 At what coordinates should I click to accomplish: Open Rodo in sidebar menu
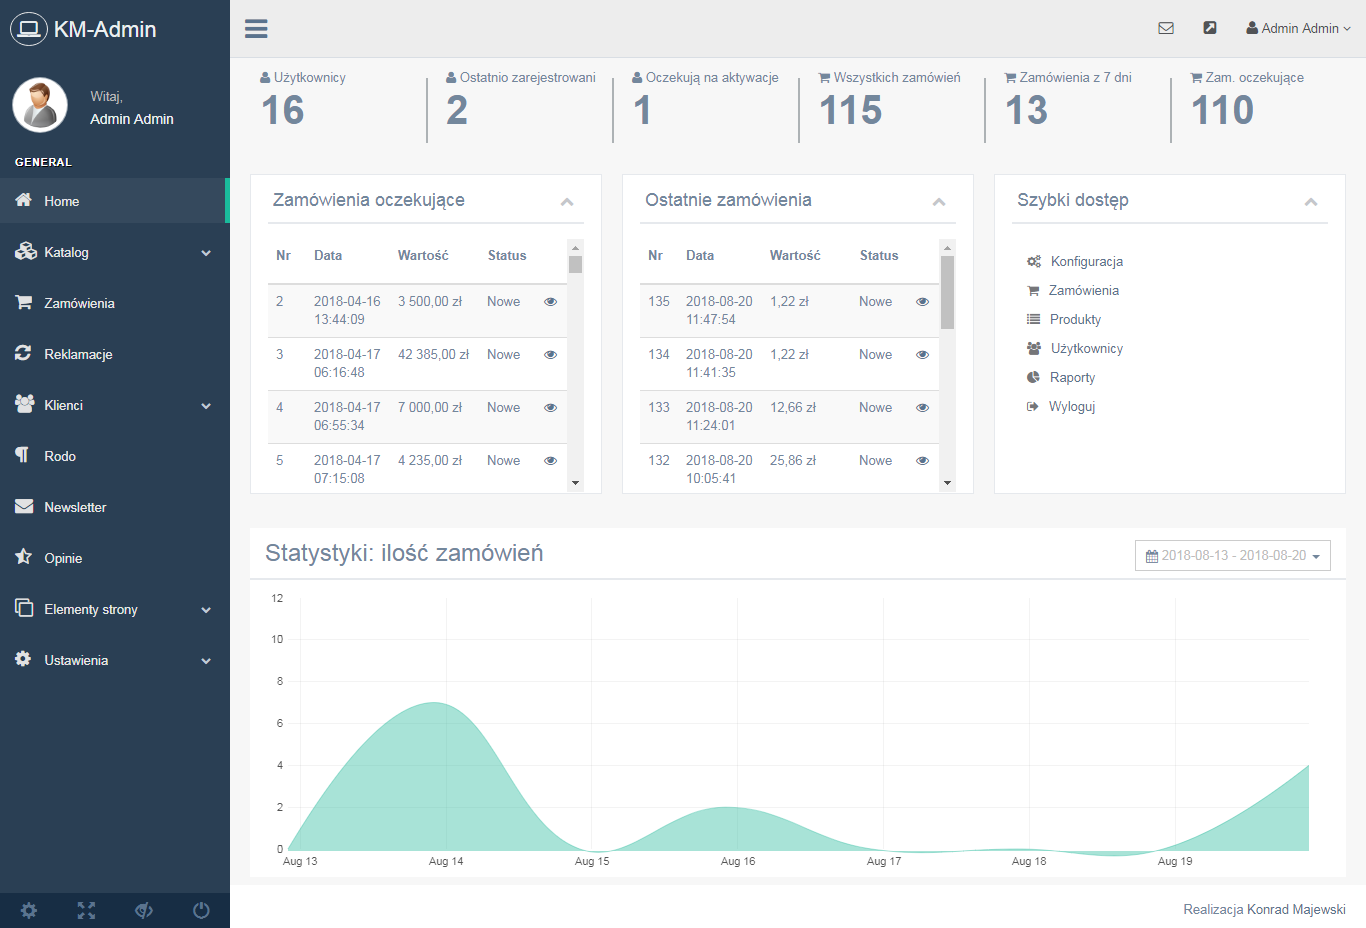(x=114, y=456)
